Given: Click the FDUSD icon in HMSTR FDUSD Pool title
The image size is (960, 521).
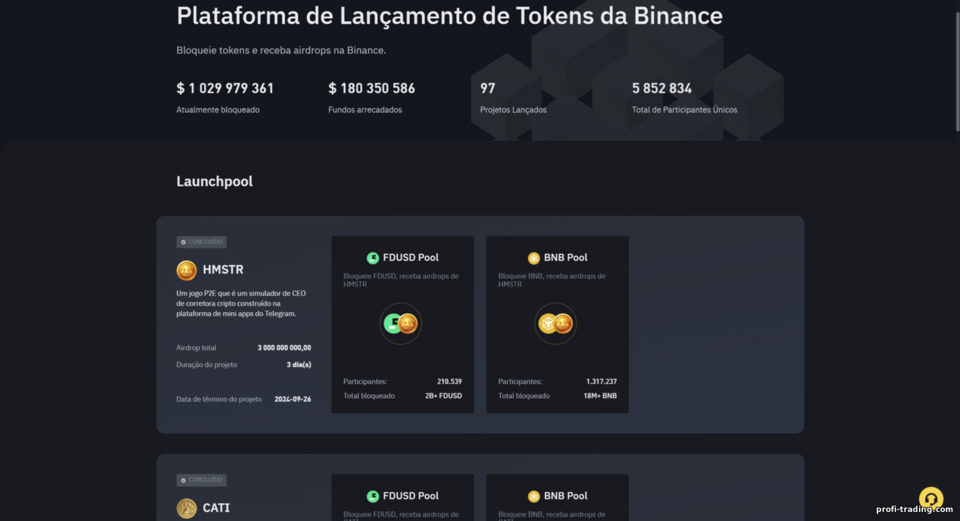Looking at the screenshot, I should tap(372, 258).
